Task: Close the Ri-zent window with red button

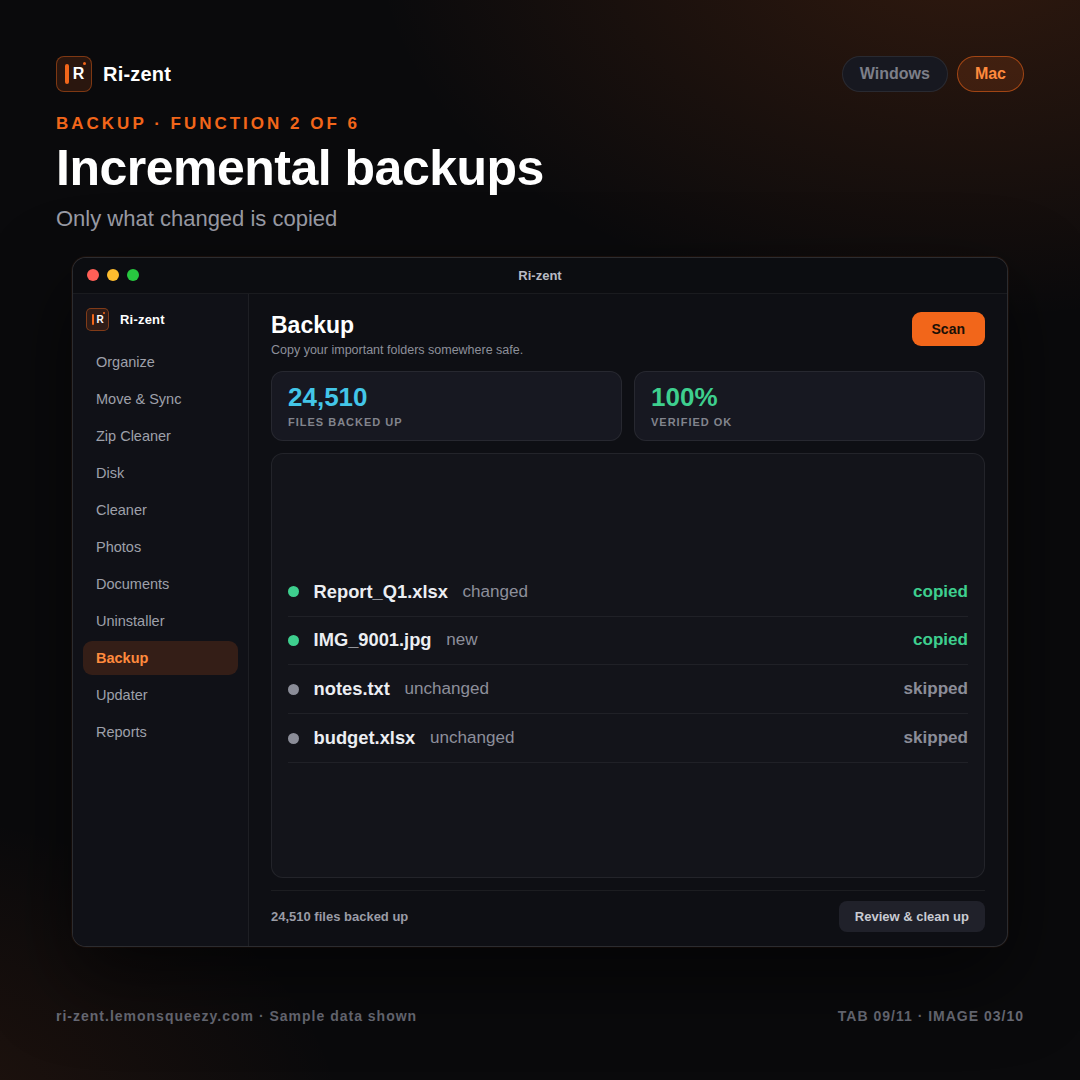Action: [x=93, y=276]
